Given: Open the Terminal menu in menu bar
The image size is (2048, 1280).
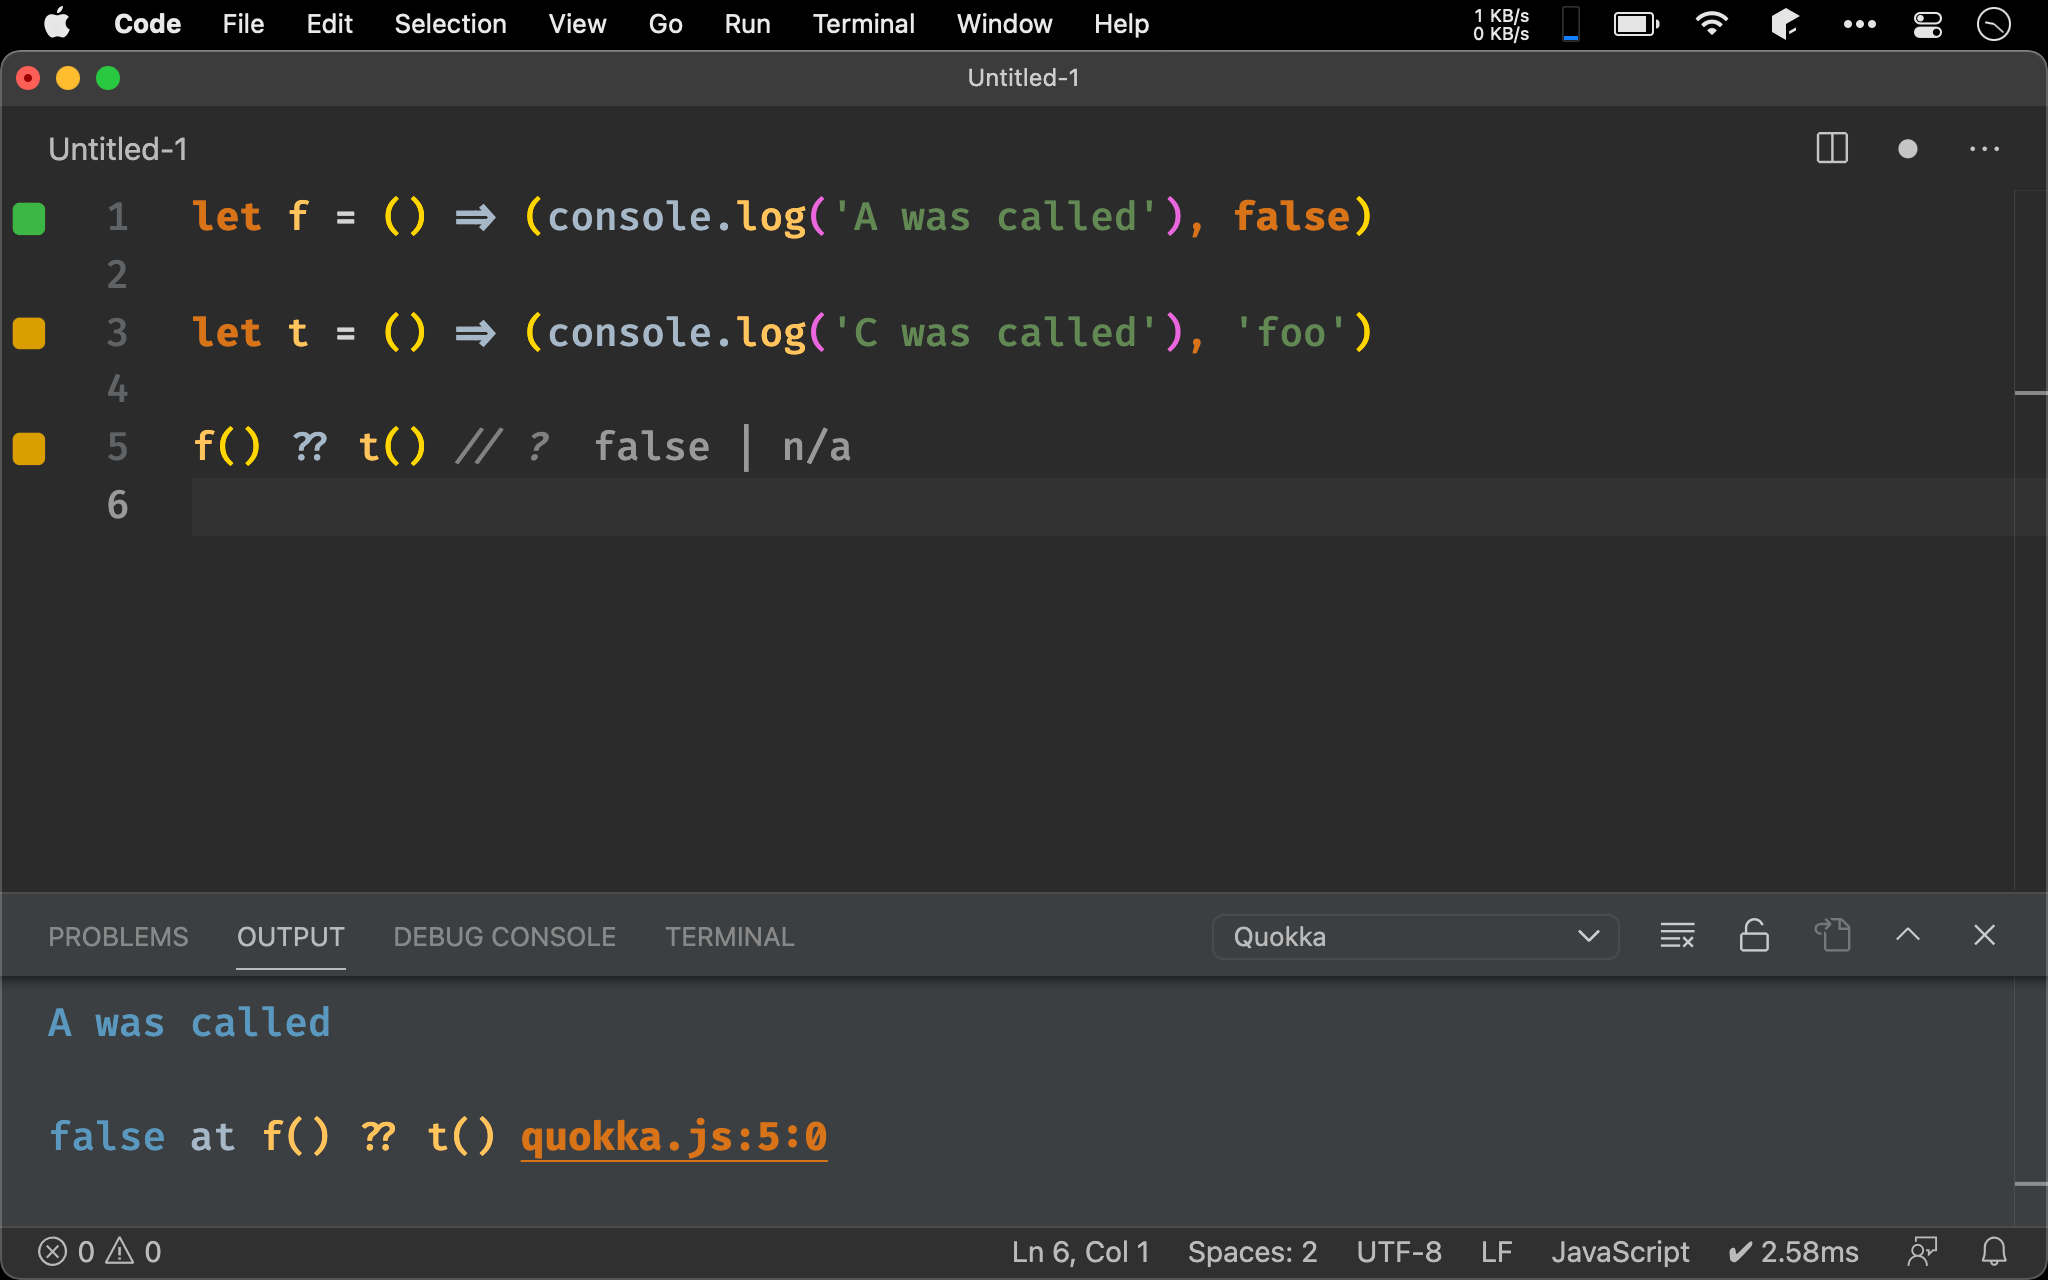Looking at the screenshot, I should [863, 24].
